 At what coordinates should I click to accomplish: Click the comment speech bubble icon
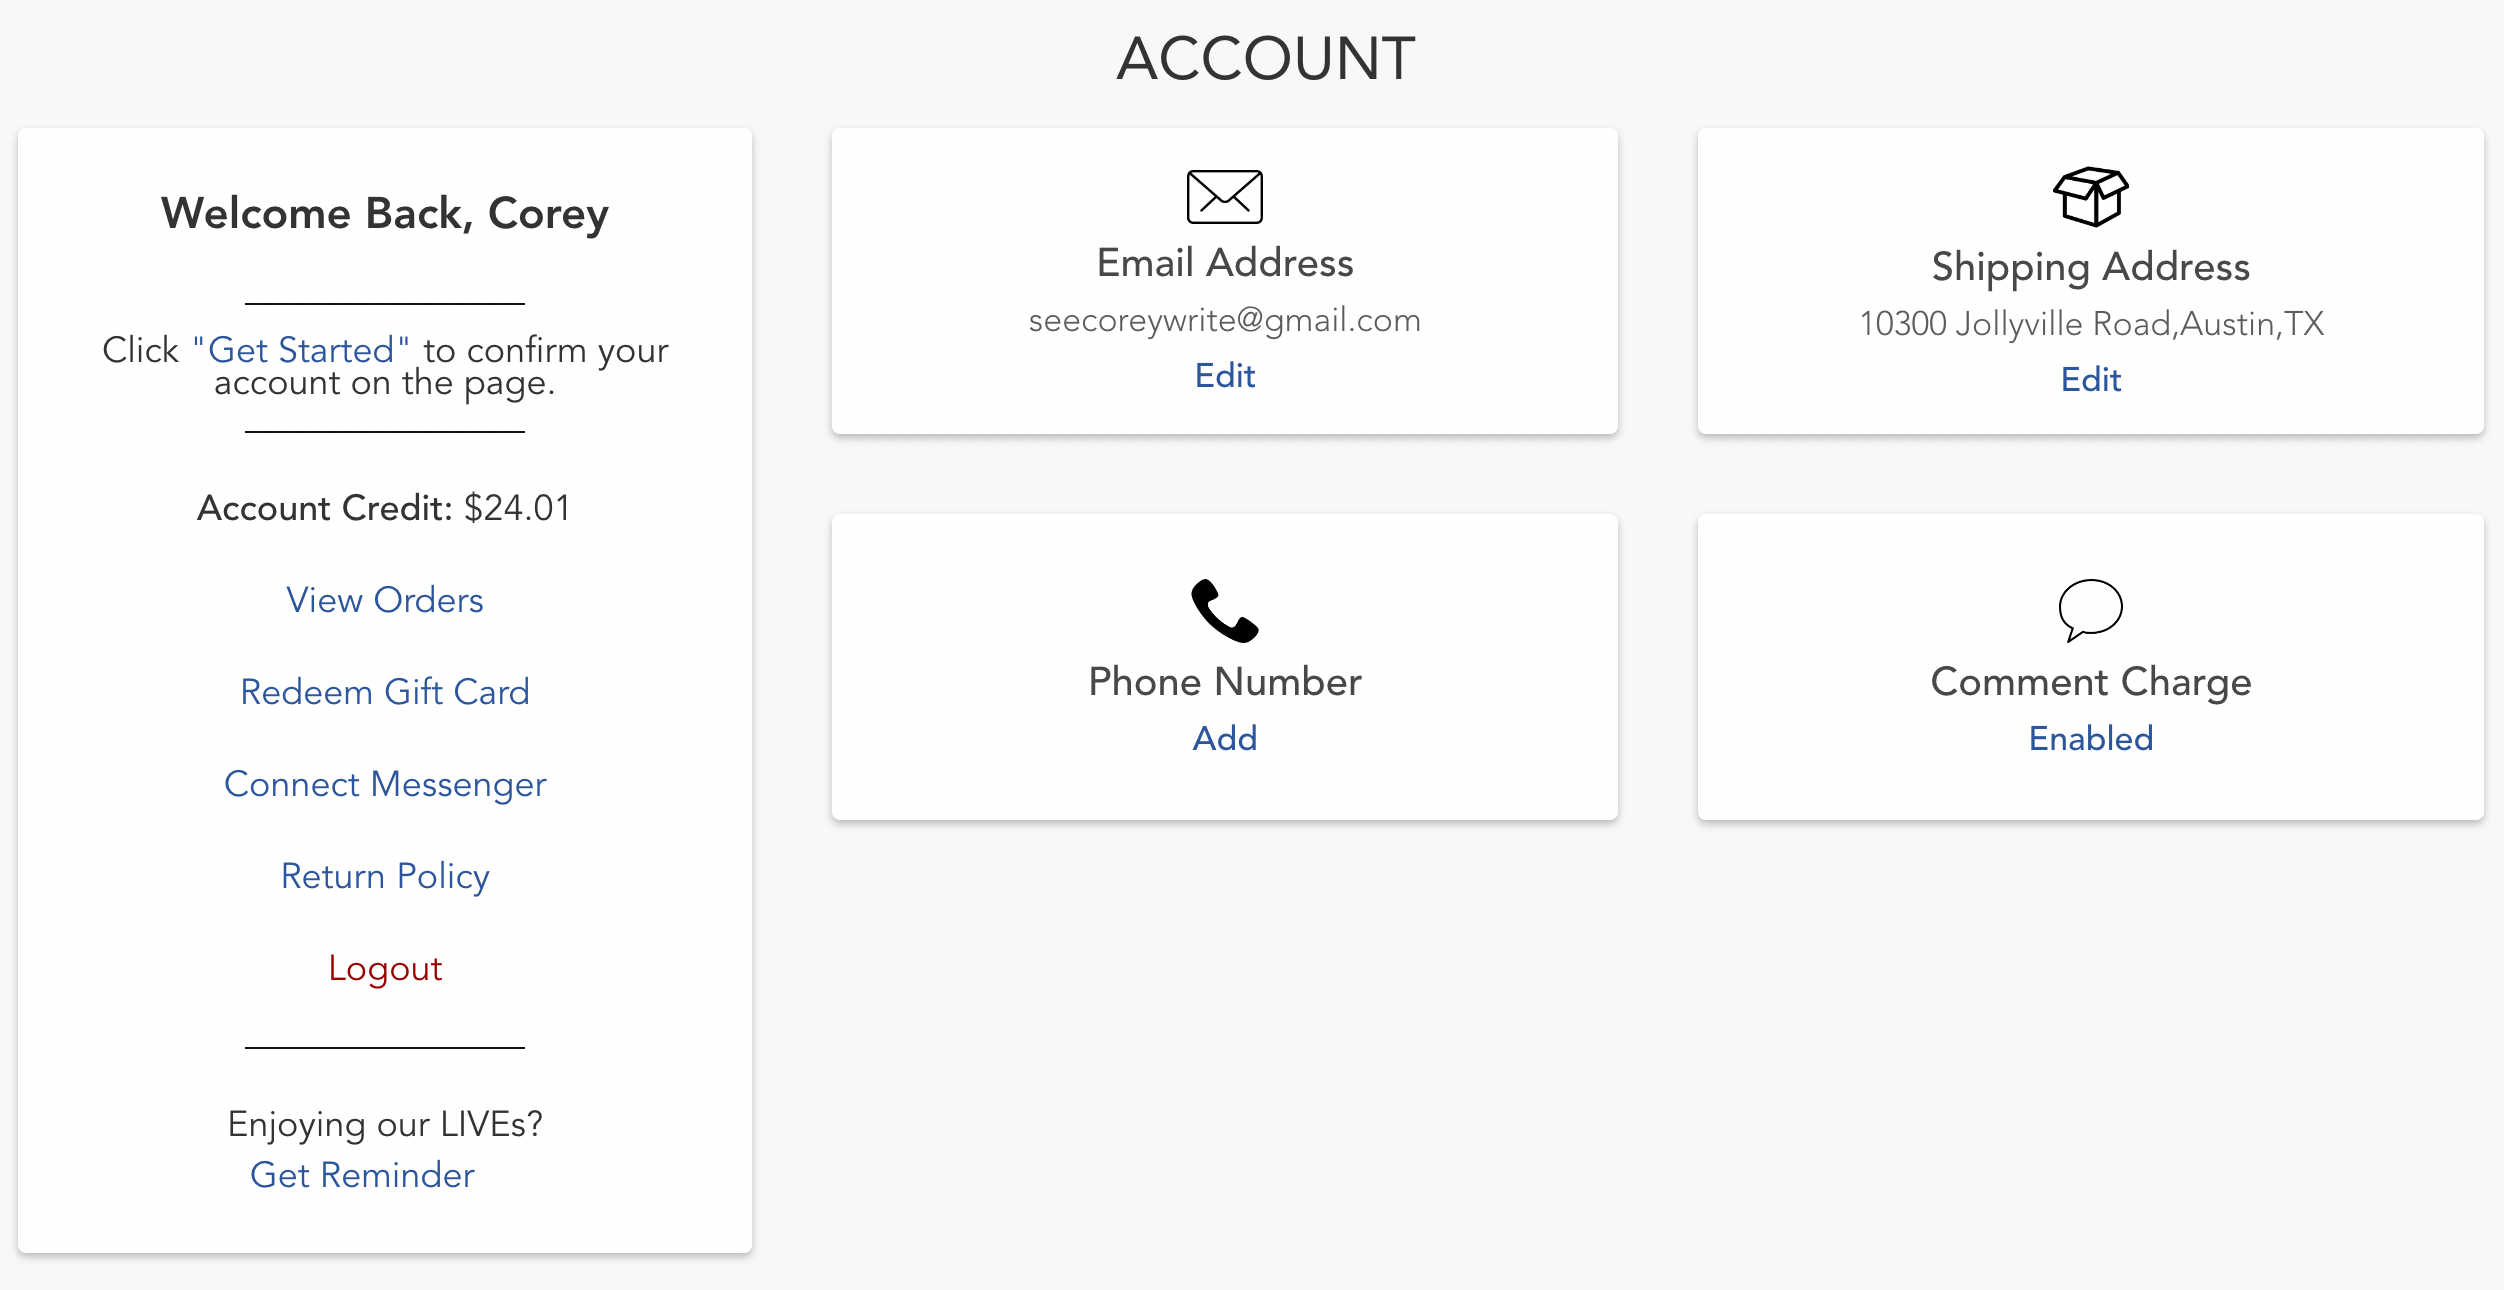point(2090,609)
